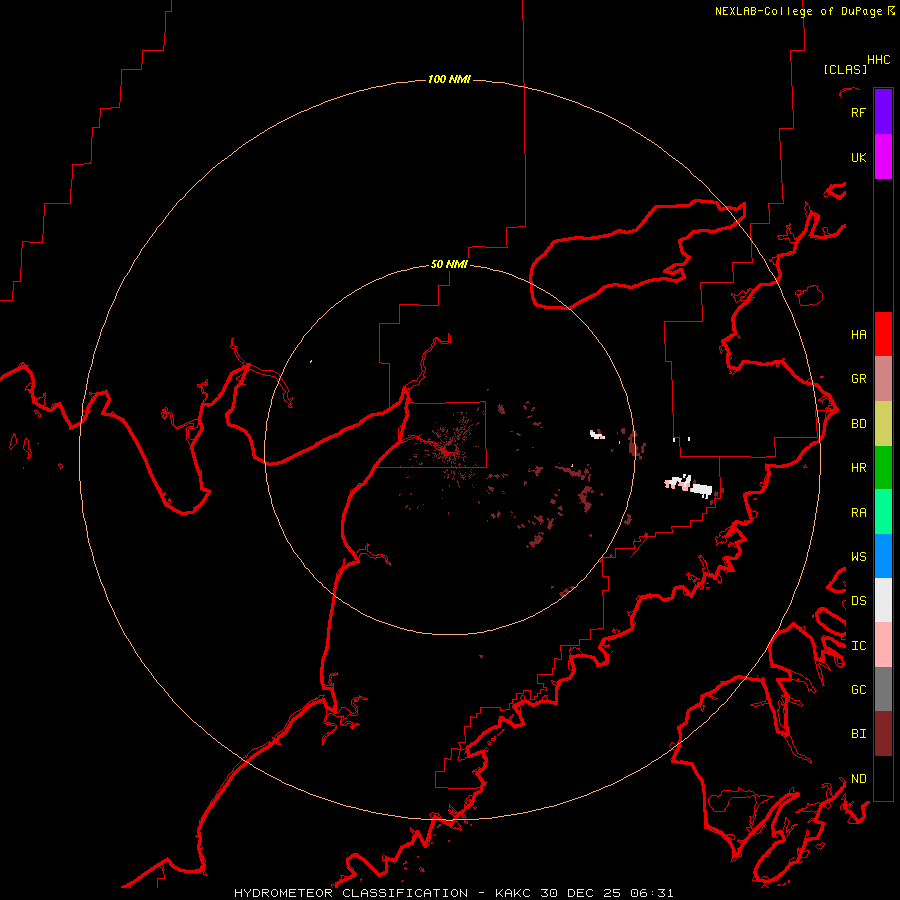
Task: Click the IC legend label
Action: tap(858, 646)
